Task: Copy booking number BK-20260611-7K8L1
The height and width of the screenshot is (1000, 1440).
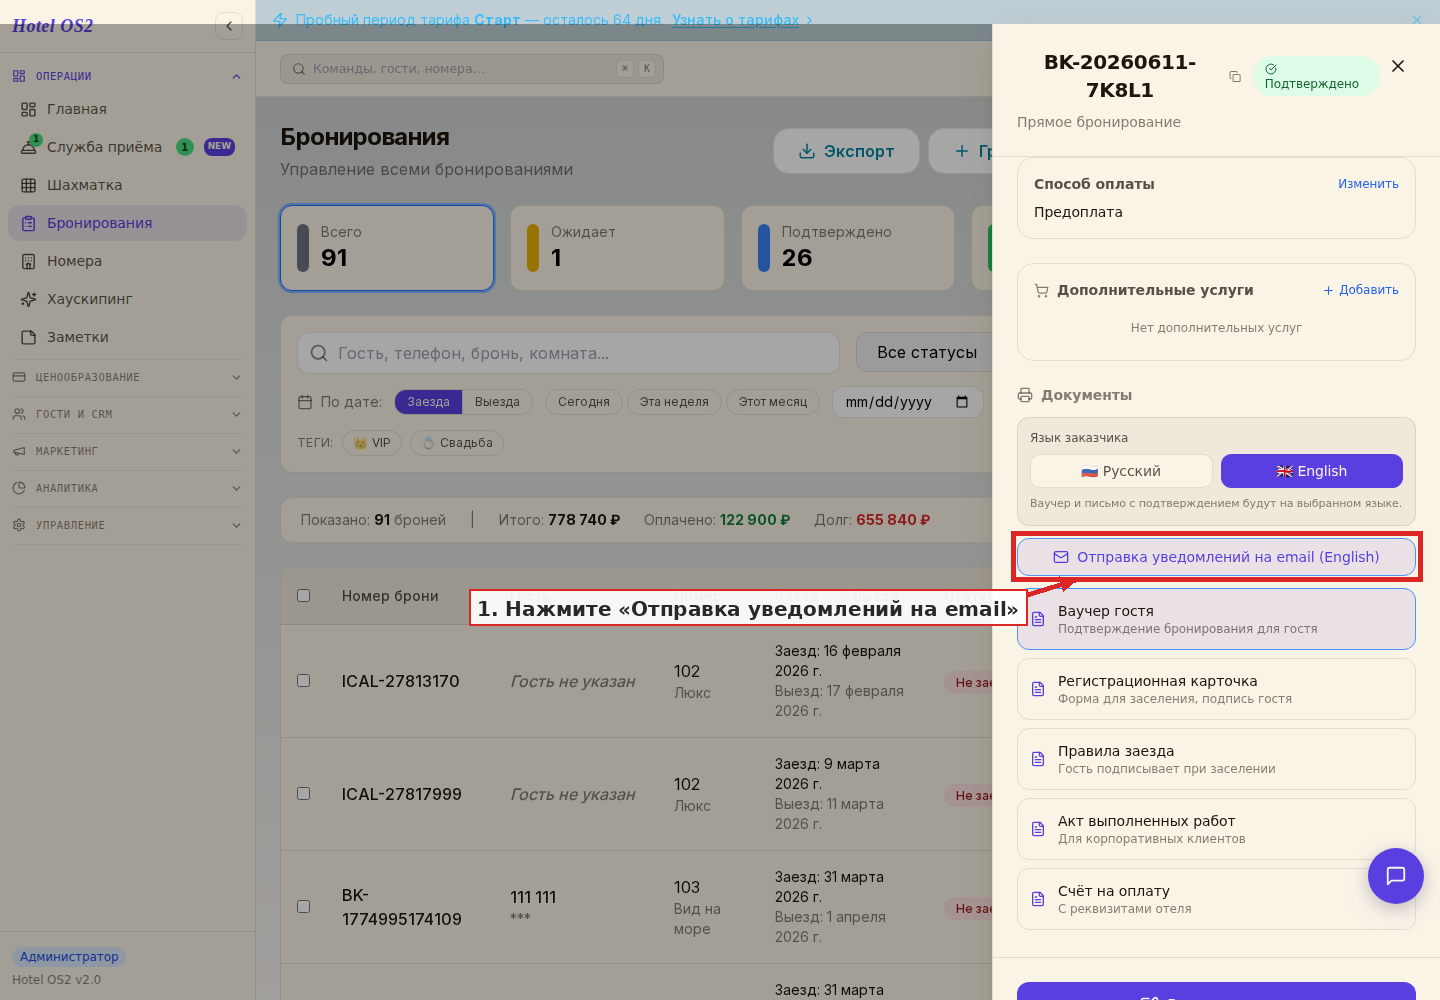Action: tap(1235, 77)
